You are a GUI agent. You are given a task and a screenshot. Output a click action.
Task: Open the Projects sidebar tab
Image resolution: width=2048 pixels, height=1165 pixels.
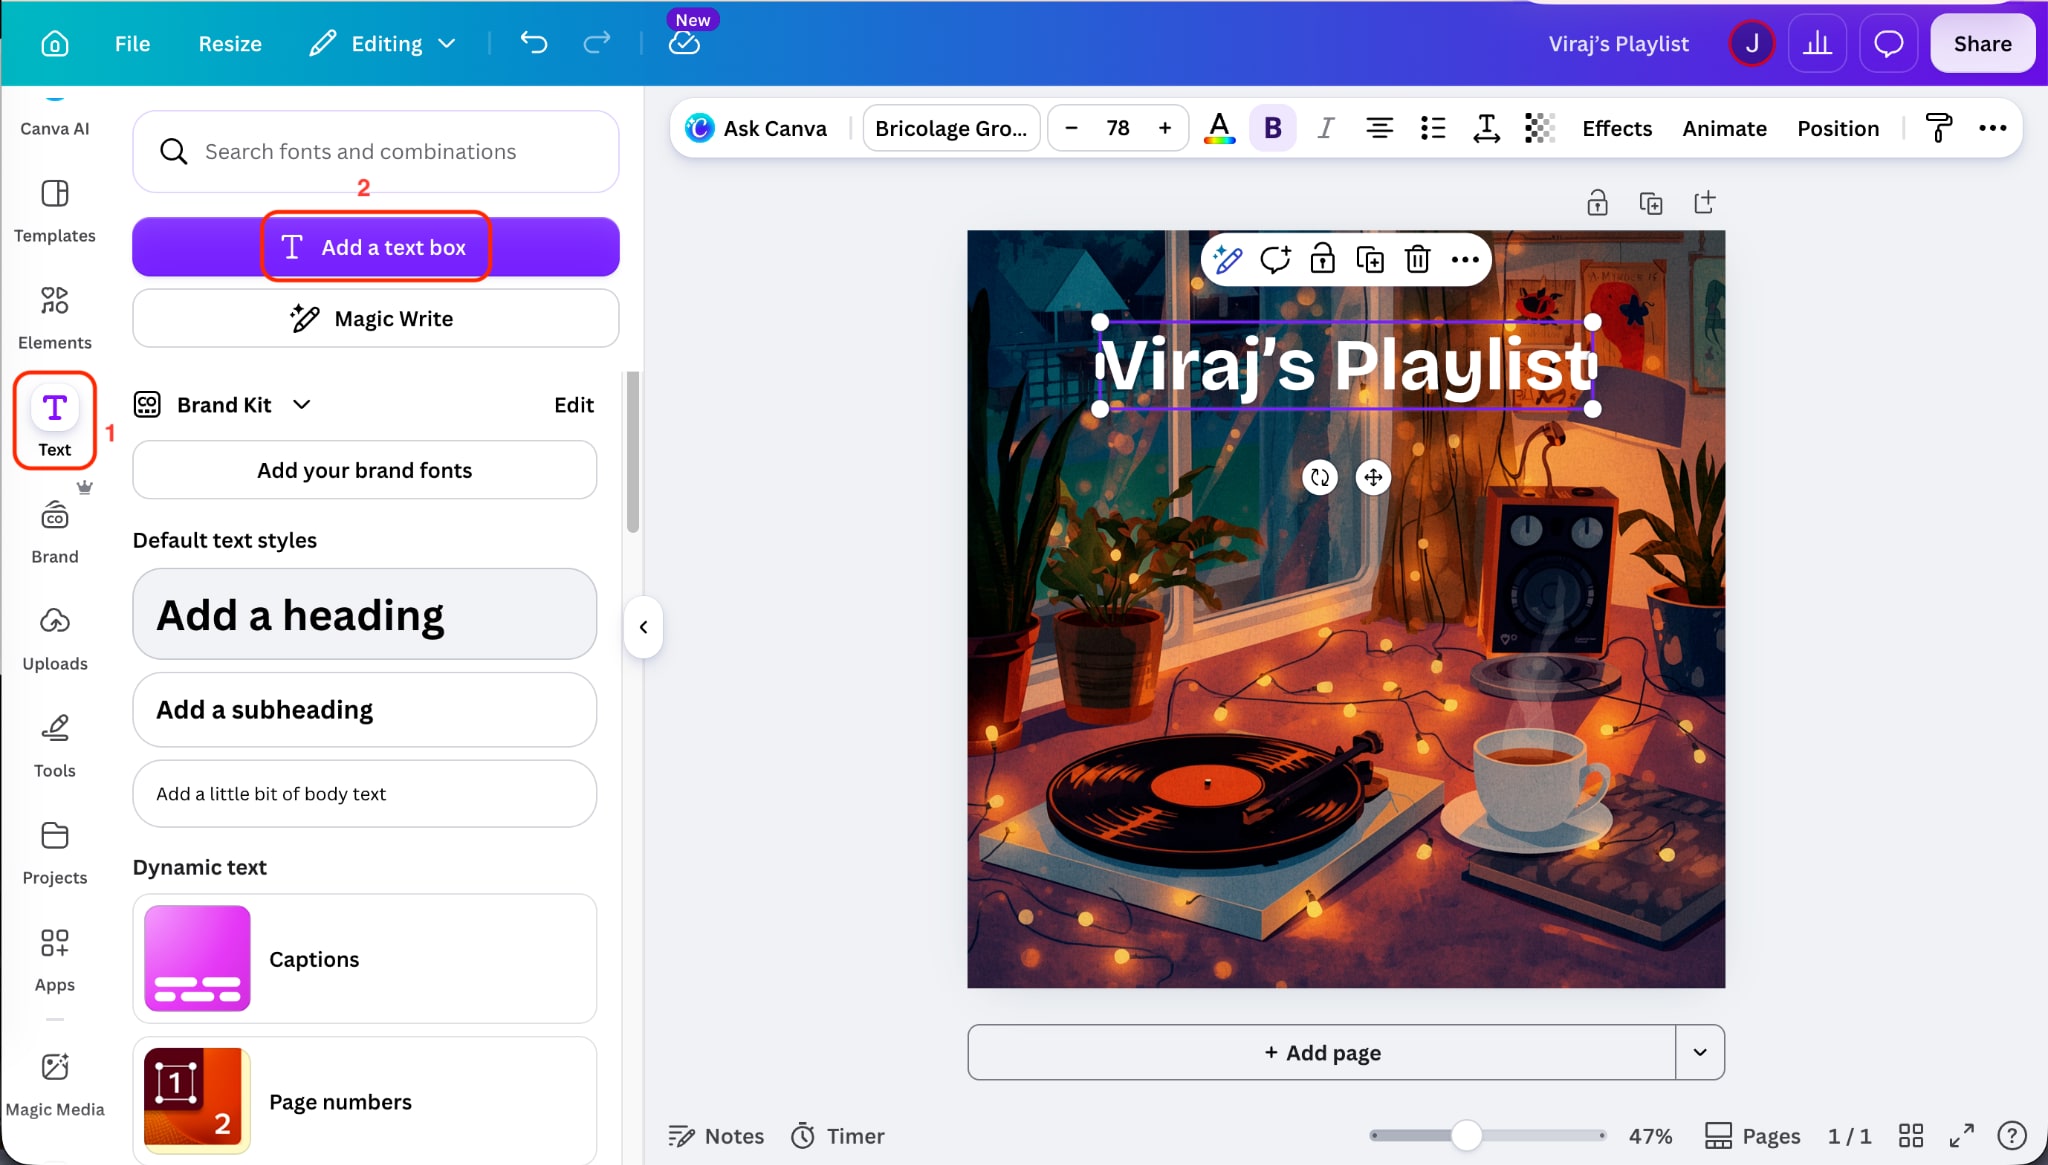tap(55, 853)
